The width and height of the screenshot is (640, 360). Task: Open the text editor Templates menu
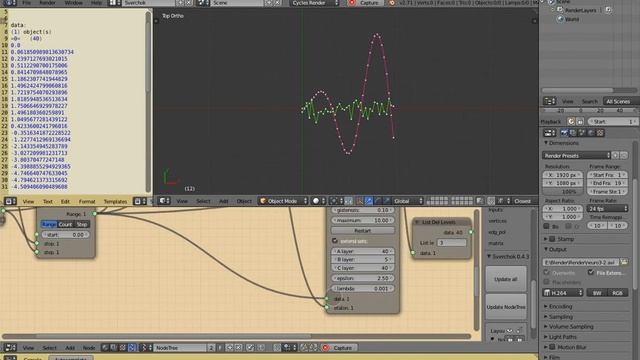coord(116,201)
